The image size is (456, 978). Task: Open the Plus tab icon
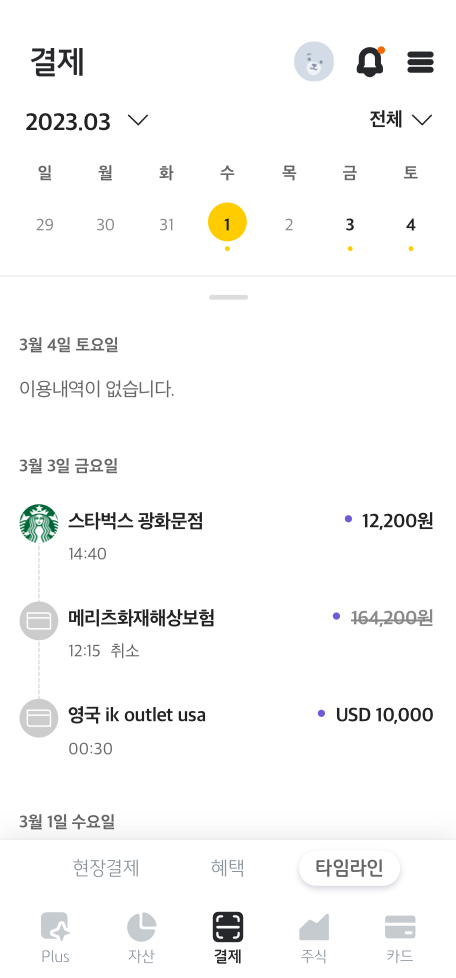pyautogui.click(x=55, y=927)
